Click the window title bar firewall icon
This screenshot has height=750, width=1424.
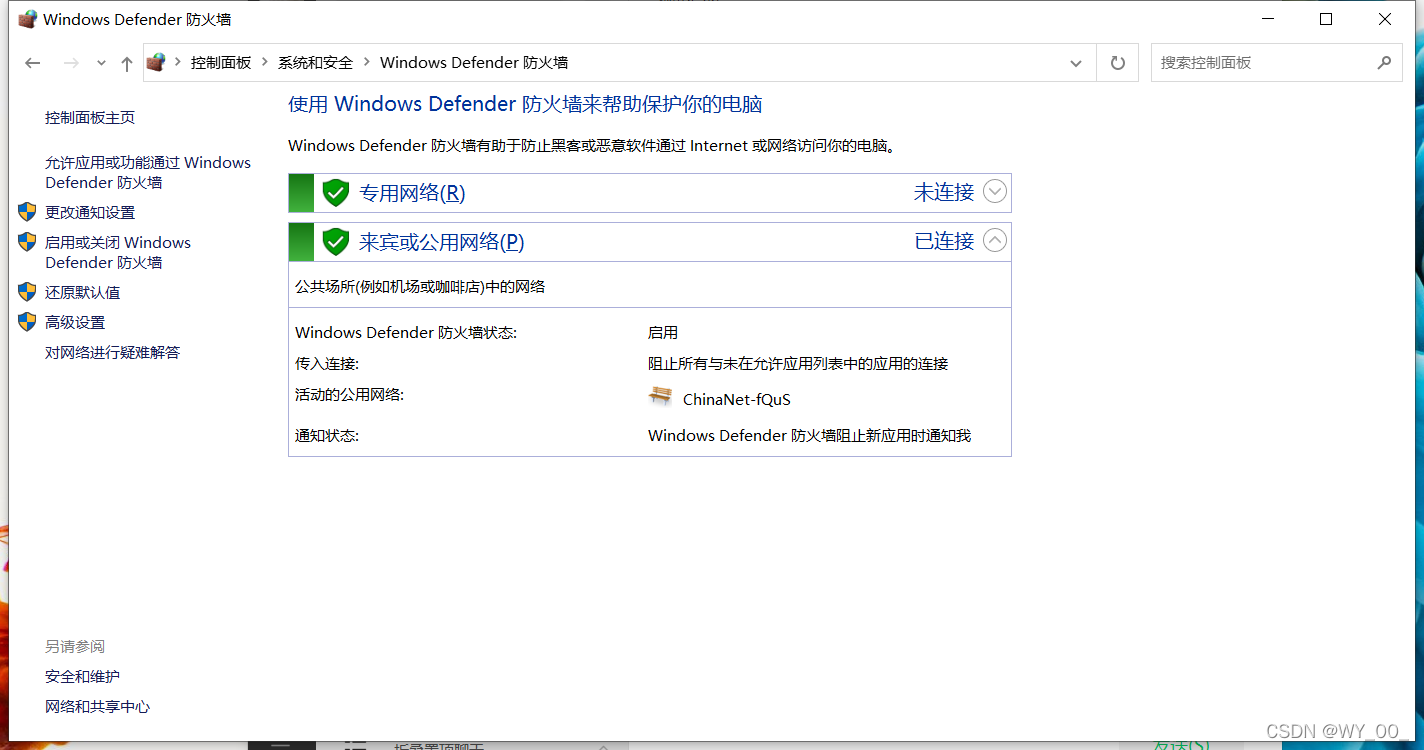pyautogui.click(x=28, y=19)
